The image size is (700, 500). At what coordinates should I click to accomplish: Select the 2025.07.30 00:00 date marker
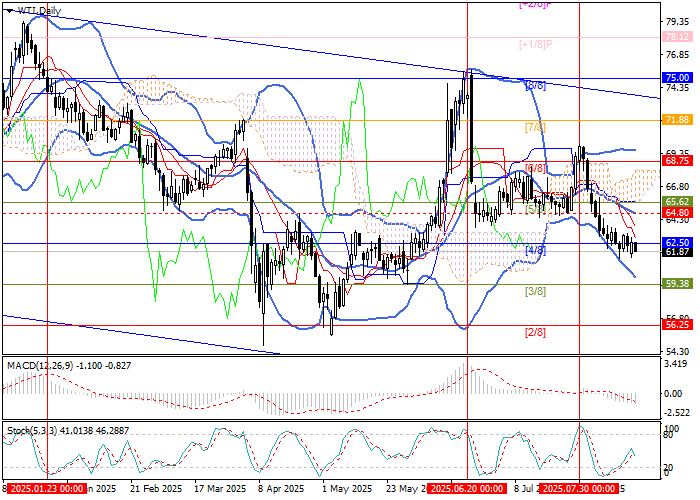(576, 490)
